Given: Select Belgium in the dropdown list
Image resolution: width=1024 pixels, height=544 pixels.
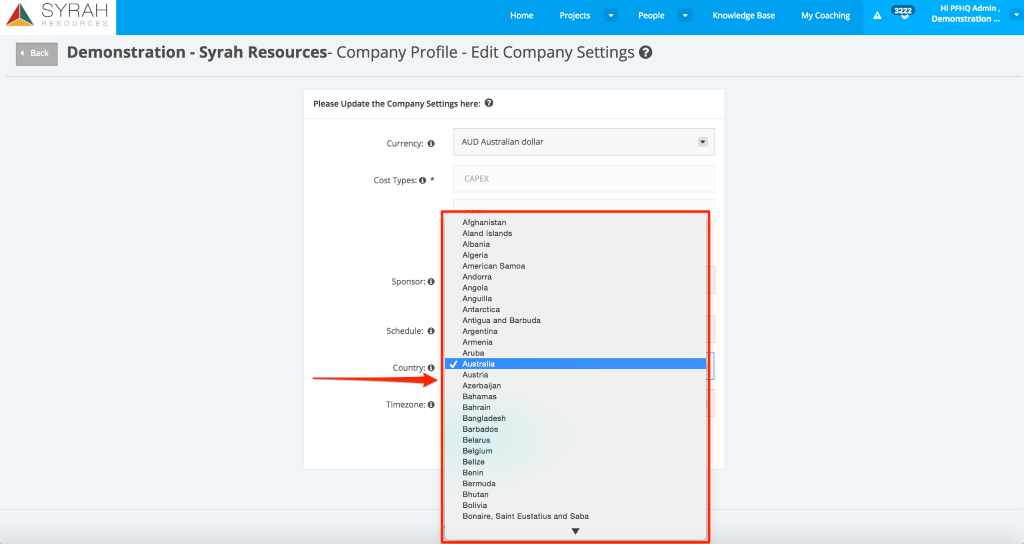Looking at the screenshot, I should (575, 451).
